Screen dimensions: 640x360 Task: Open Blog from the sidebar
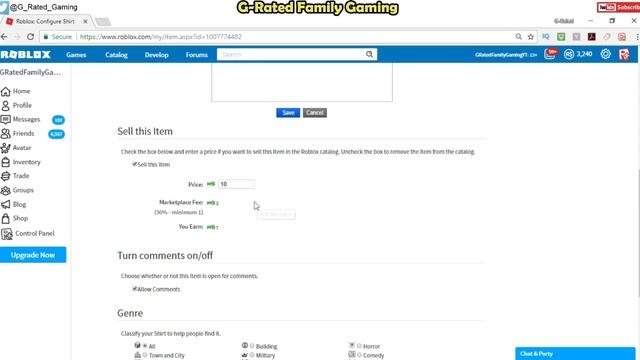(x=14, y=204)
